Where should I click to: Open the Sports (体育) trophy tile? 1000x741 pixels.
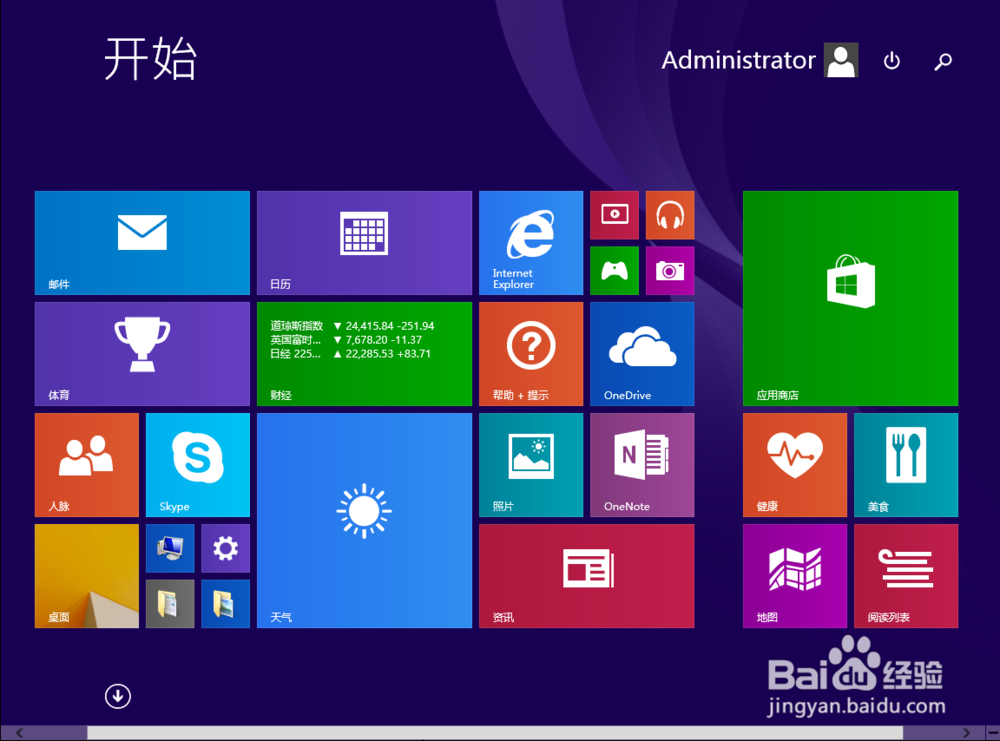coord(142,354)
